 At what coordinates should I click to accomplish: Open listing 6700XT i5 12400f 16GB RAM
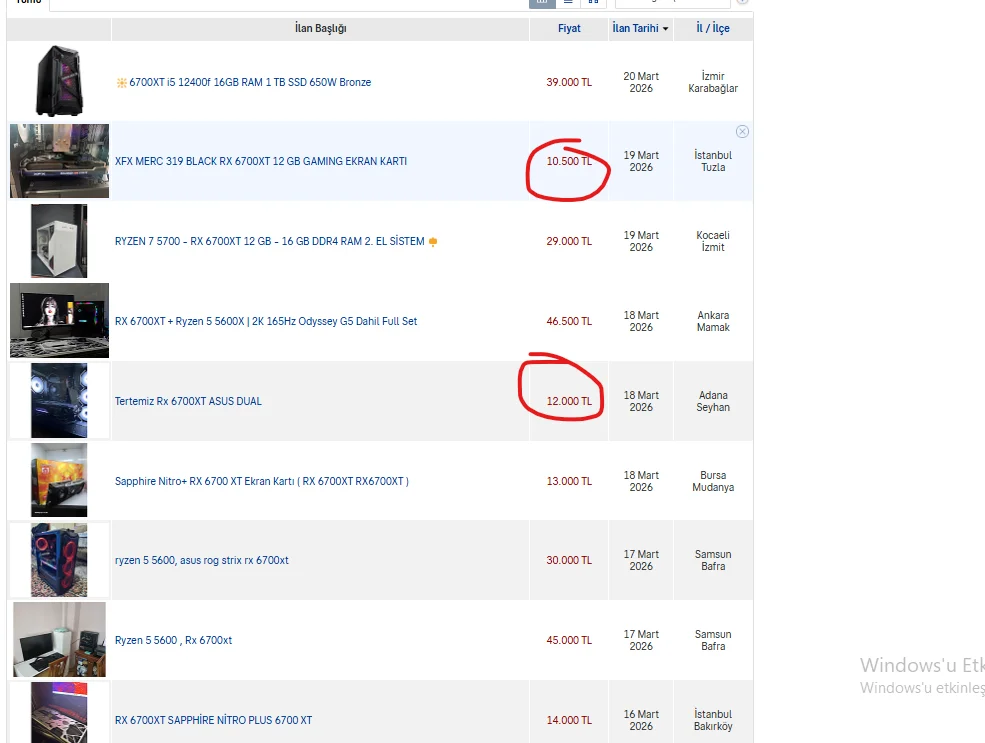(250, 82)
